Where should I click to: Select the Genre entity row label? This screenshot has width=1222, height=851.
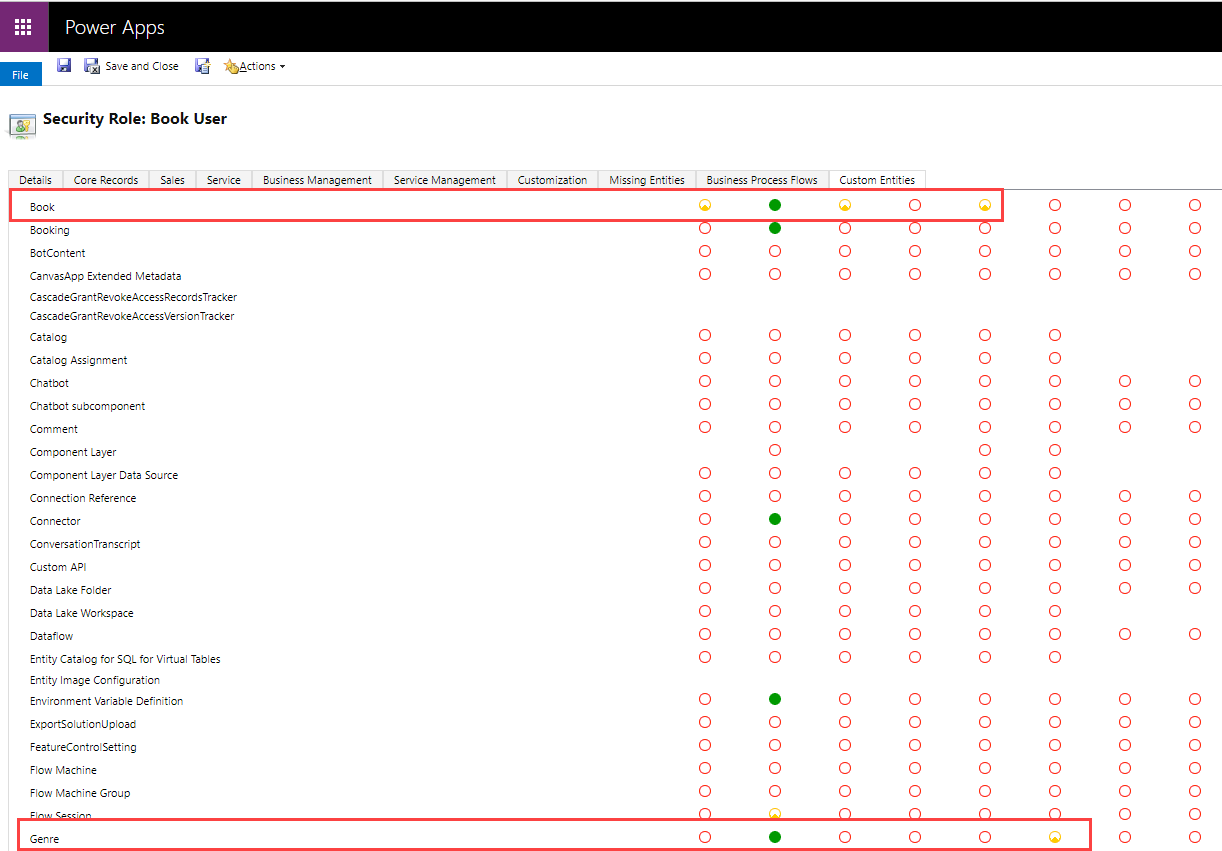[45, 839]
